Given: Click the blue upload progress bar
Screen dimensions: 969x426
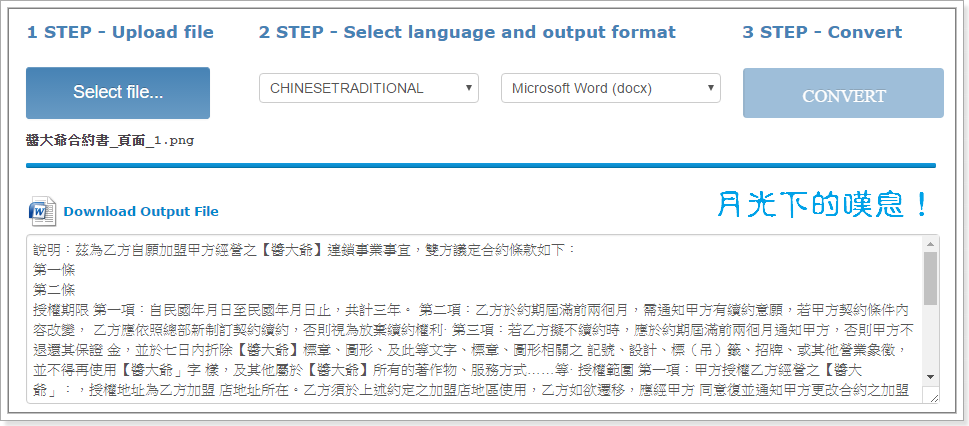Looking at the screenshot, I should tap(480, 165).
